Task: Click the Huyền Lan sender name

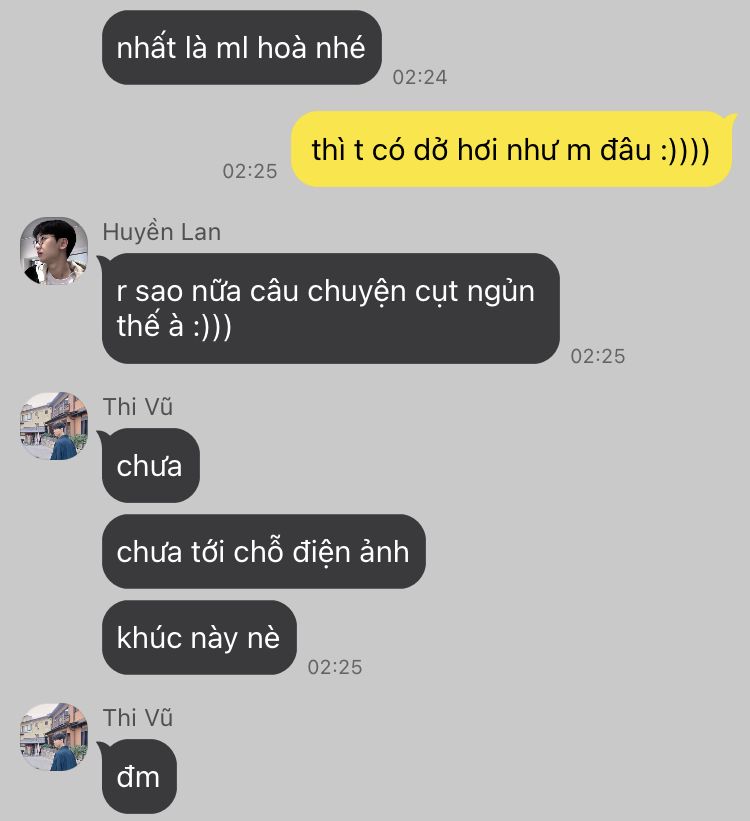Action: [x=162, y=232]
